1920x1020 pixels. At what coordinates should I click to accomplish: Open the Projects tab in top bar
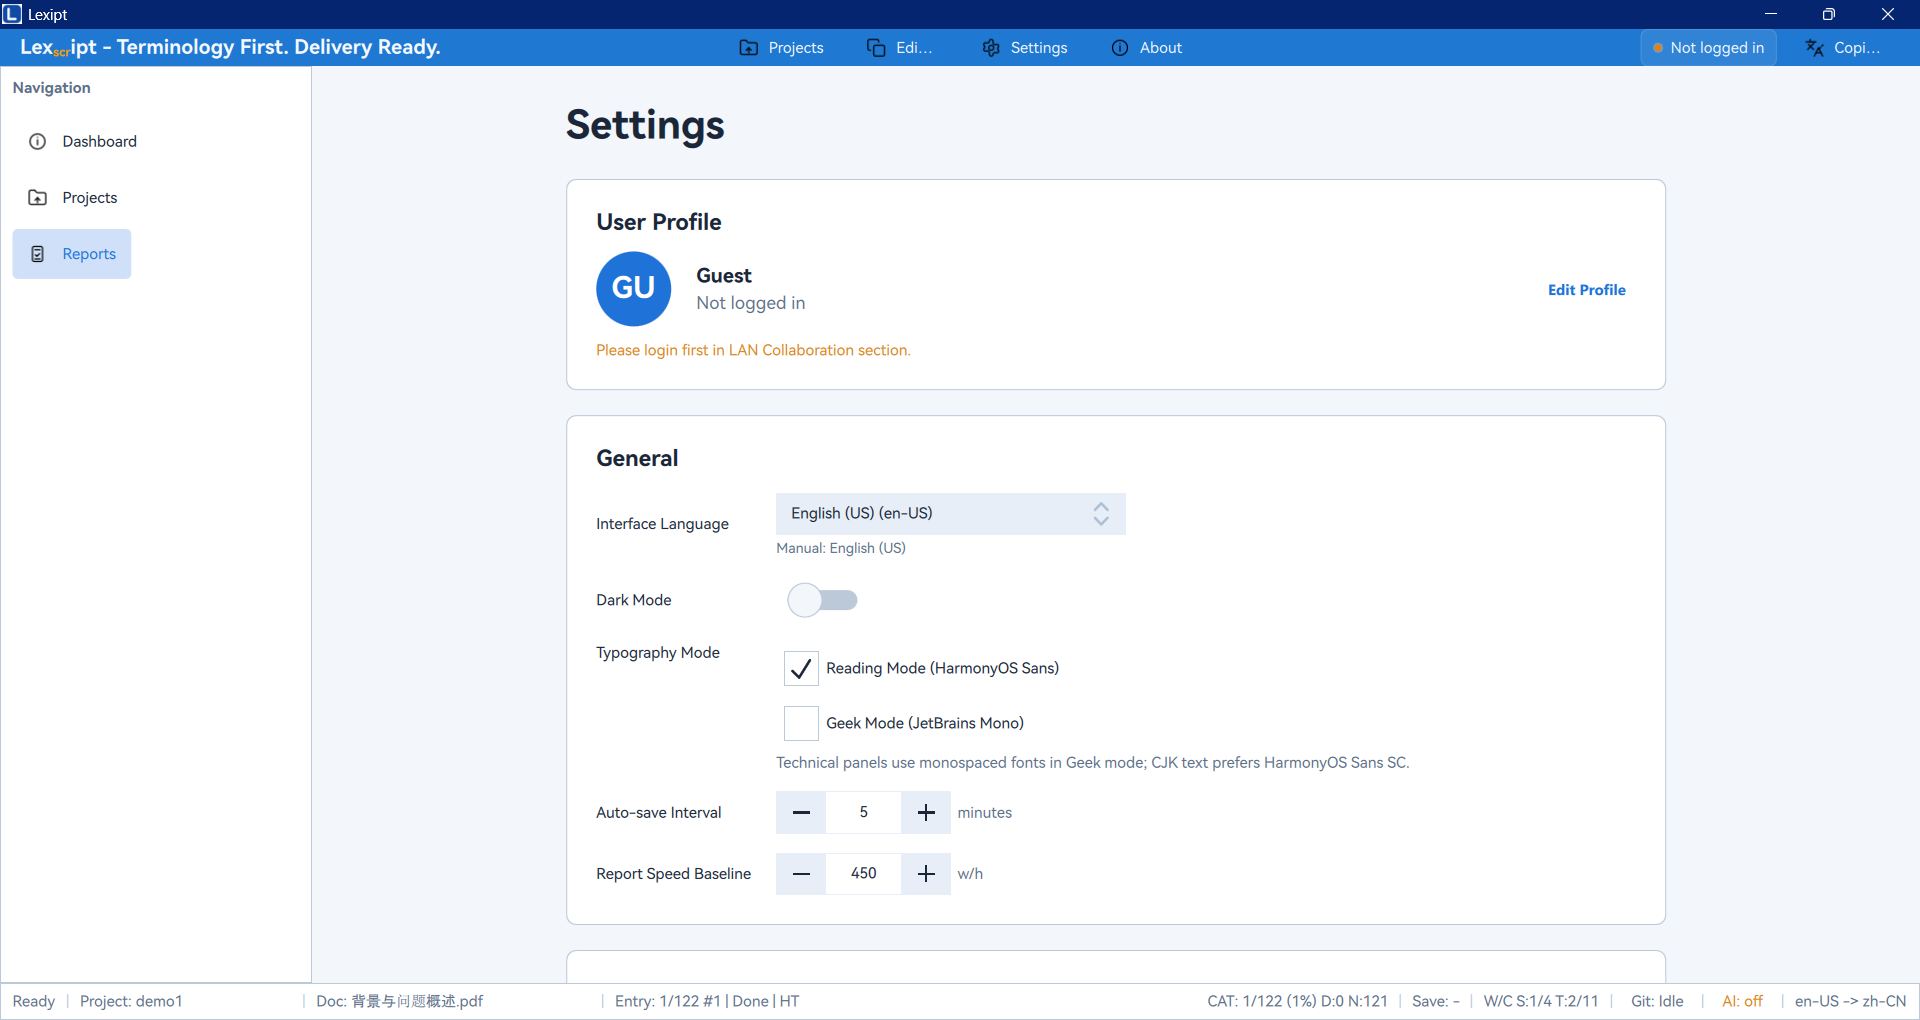[782, 48]
